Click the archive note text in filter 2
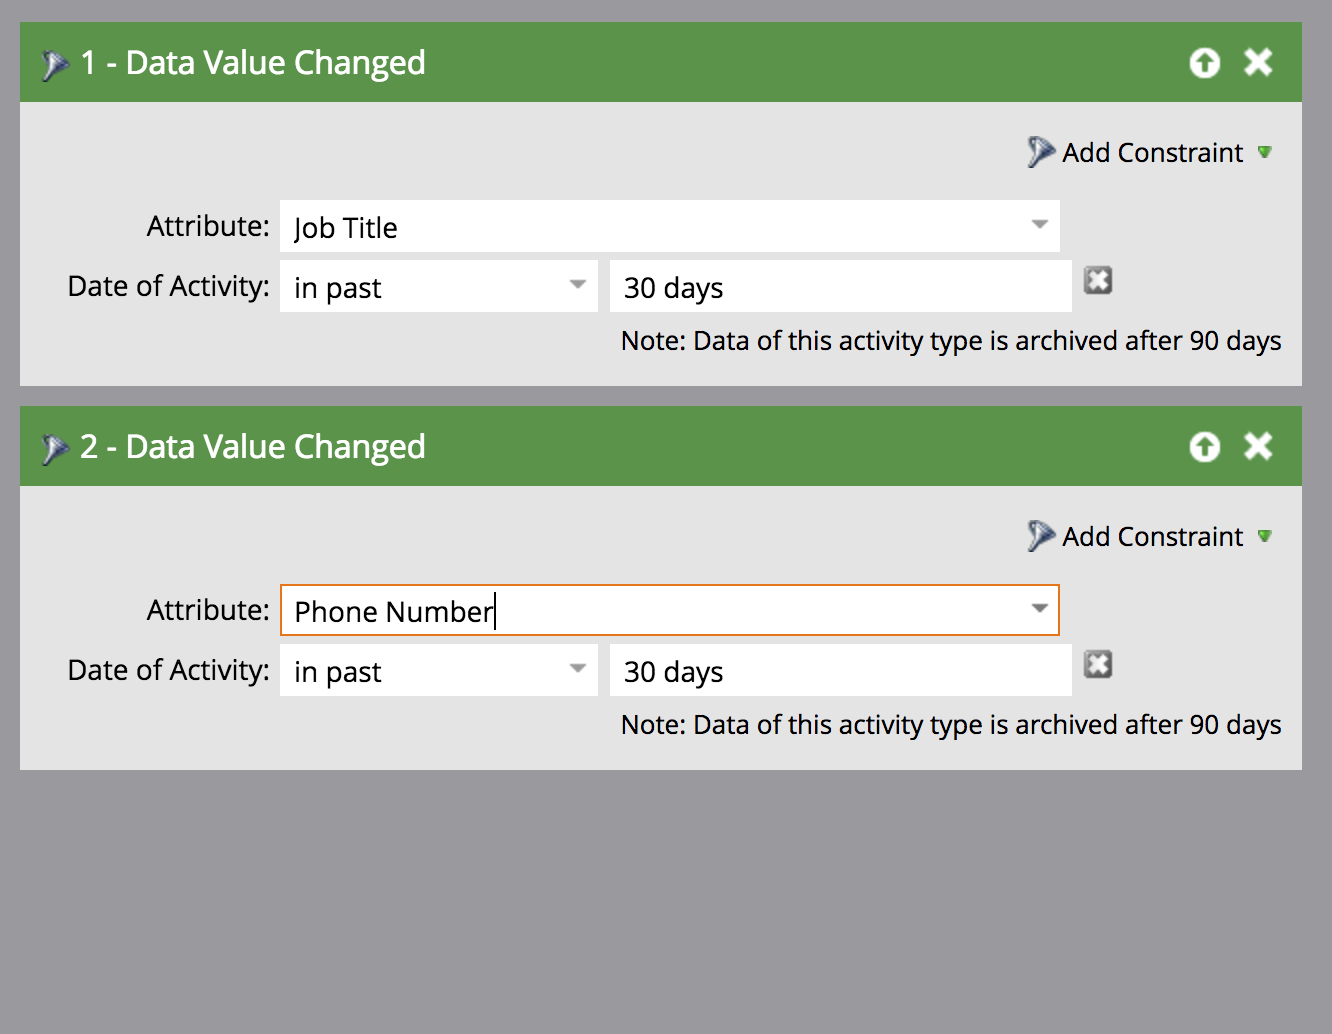 click(951, 725)
